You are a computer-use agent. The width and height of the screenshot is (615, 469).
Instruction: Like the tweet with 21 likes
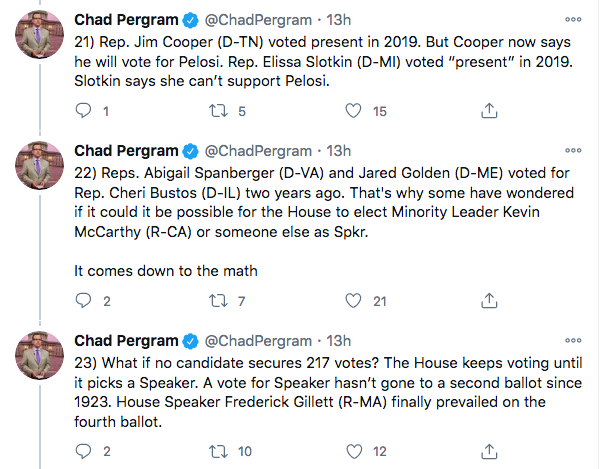point(353,300)
